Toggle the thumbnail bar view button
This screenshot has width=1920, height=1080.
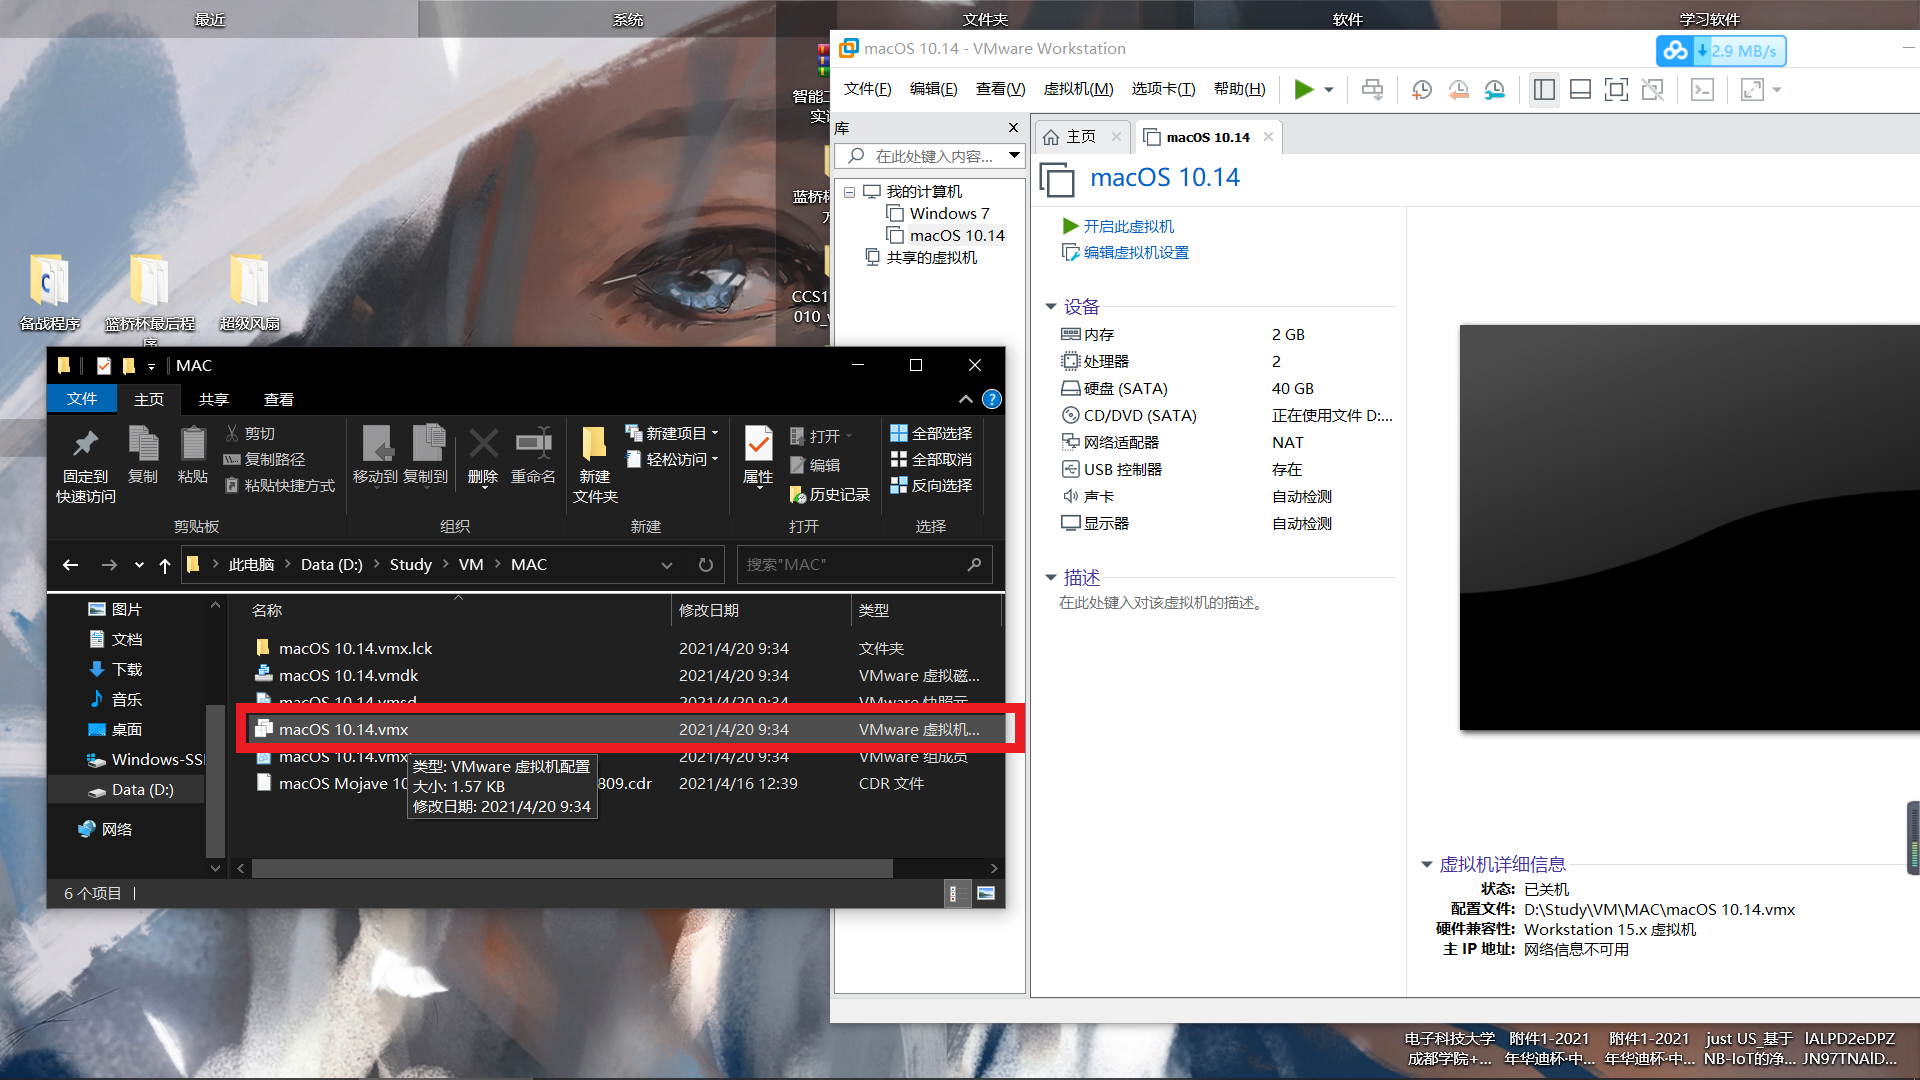(1580, 90)
